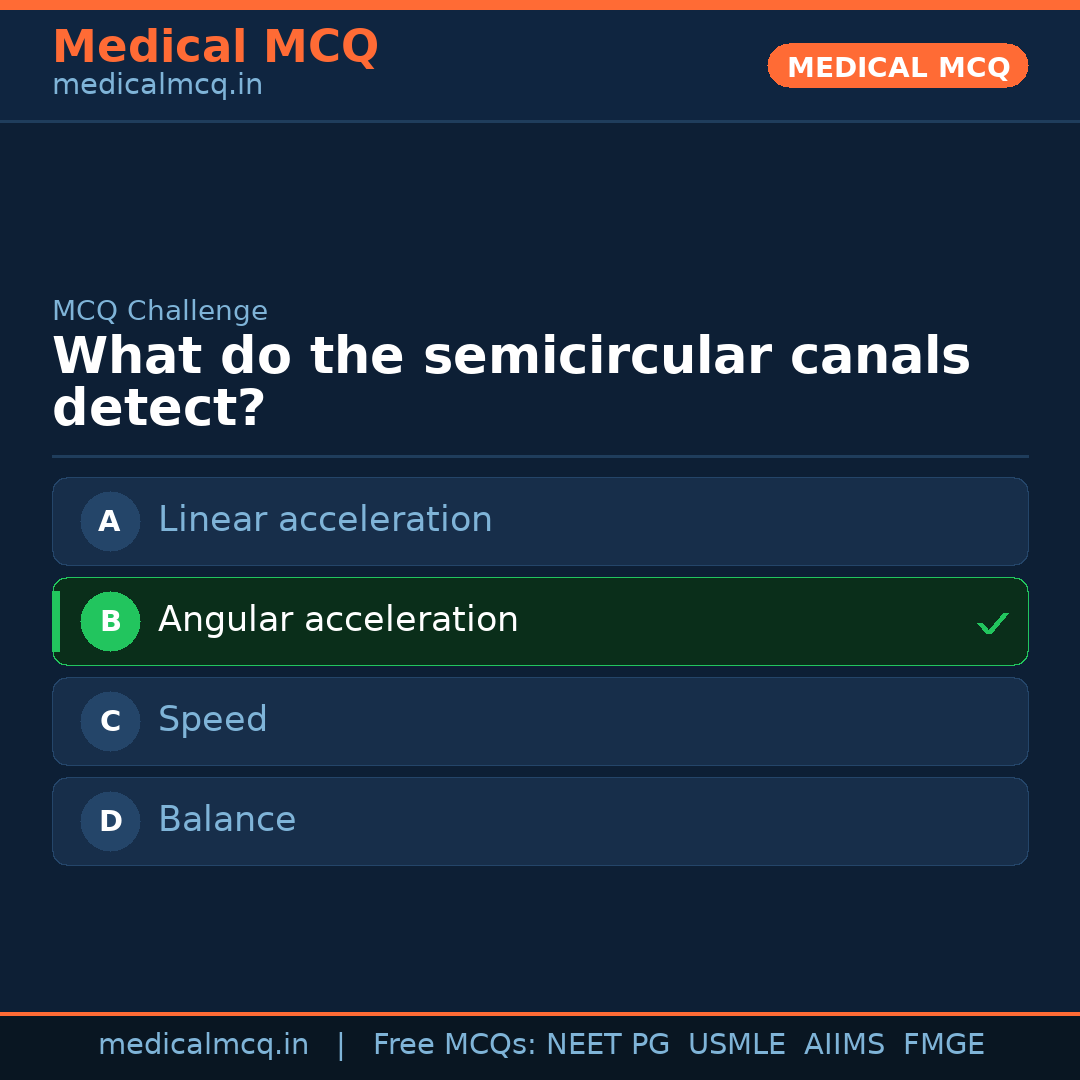Click the Free MCQs footer text
Image resolution: width=1080 pixels, height=1080 pixels.
(x=454, y=1045)
